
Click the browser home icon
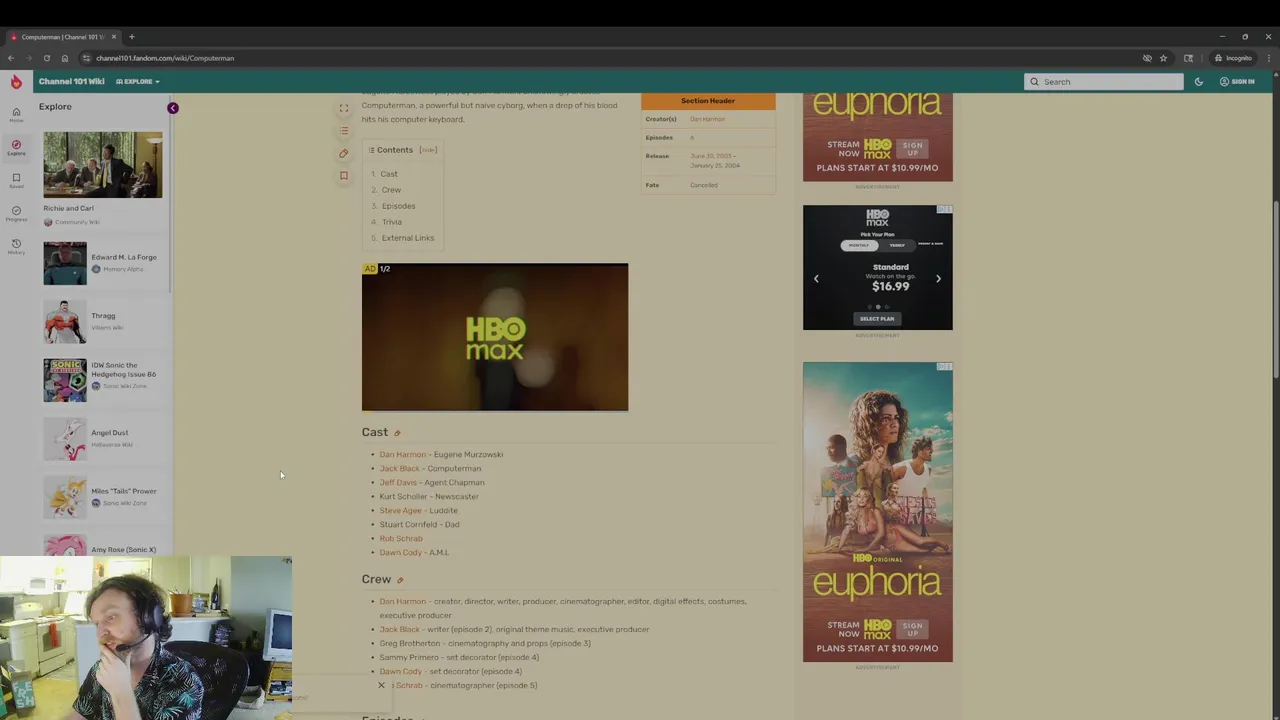(x=65, y=58)
